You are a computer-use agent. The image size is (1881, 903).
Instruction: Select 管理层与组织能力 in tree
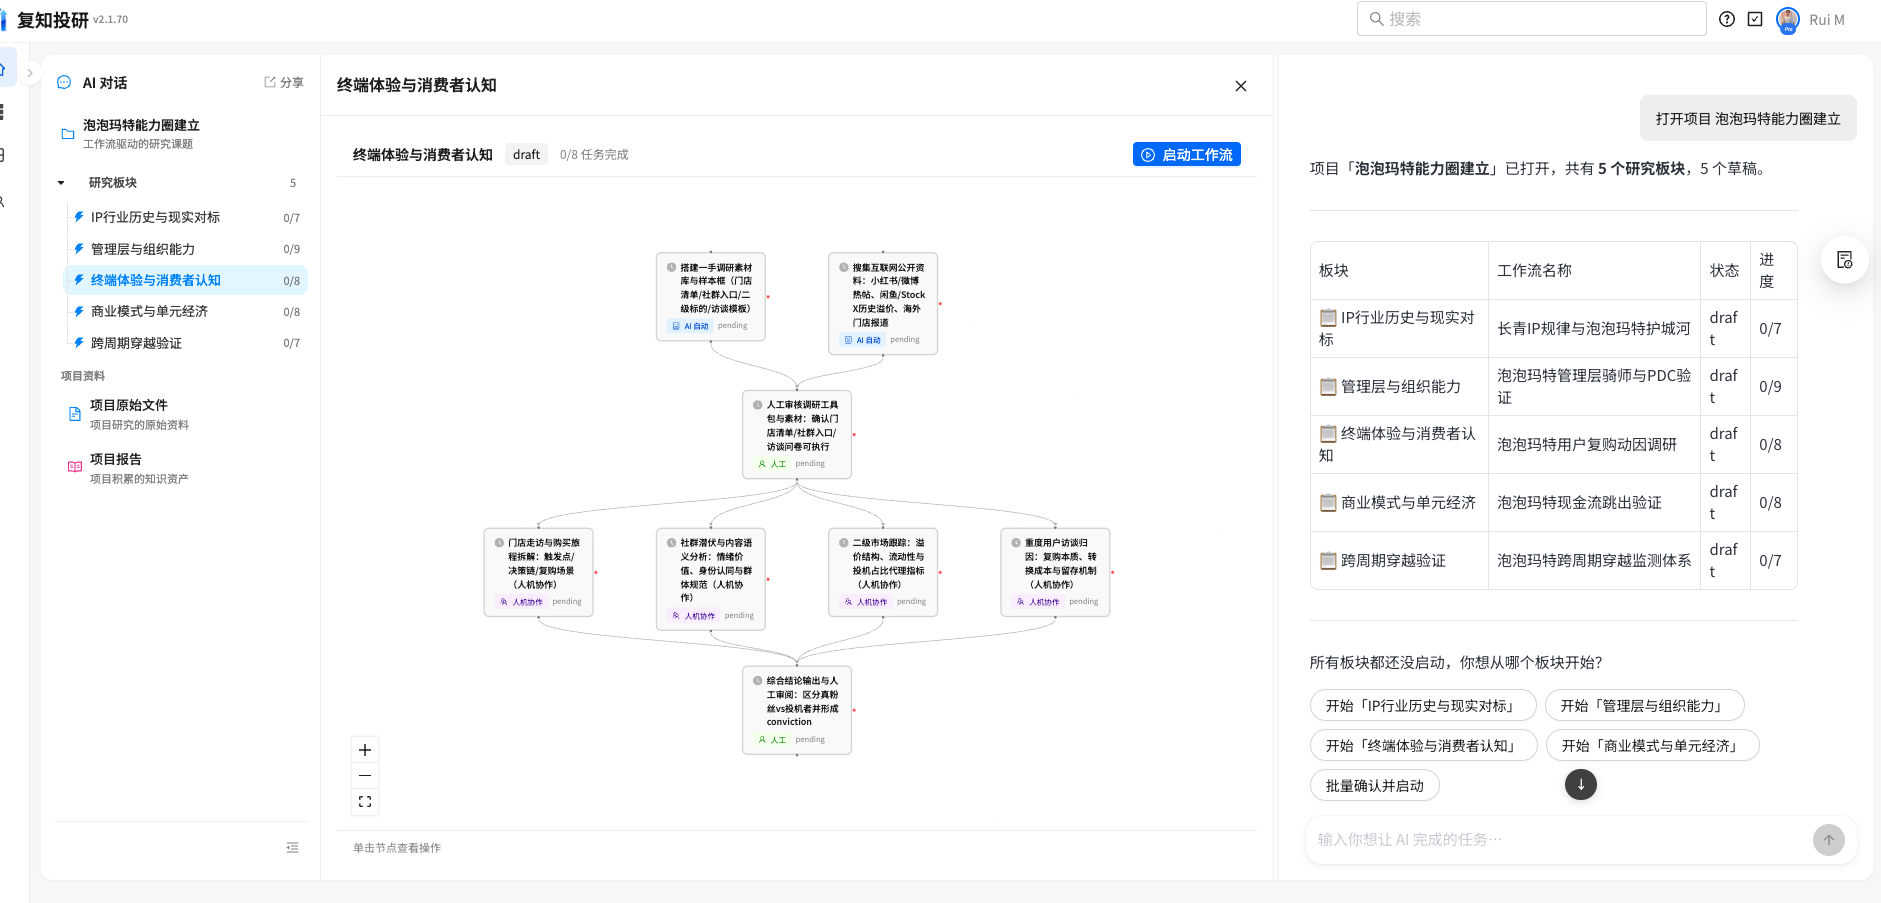point(186,249)
